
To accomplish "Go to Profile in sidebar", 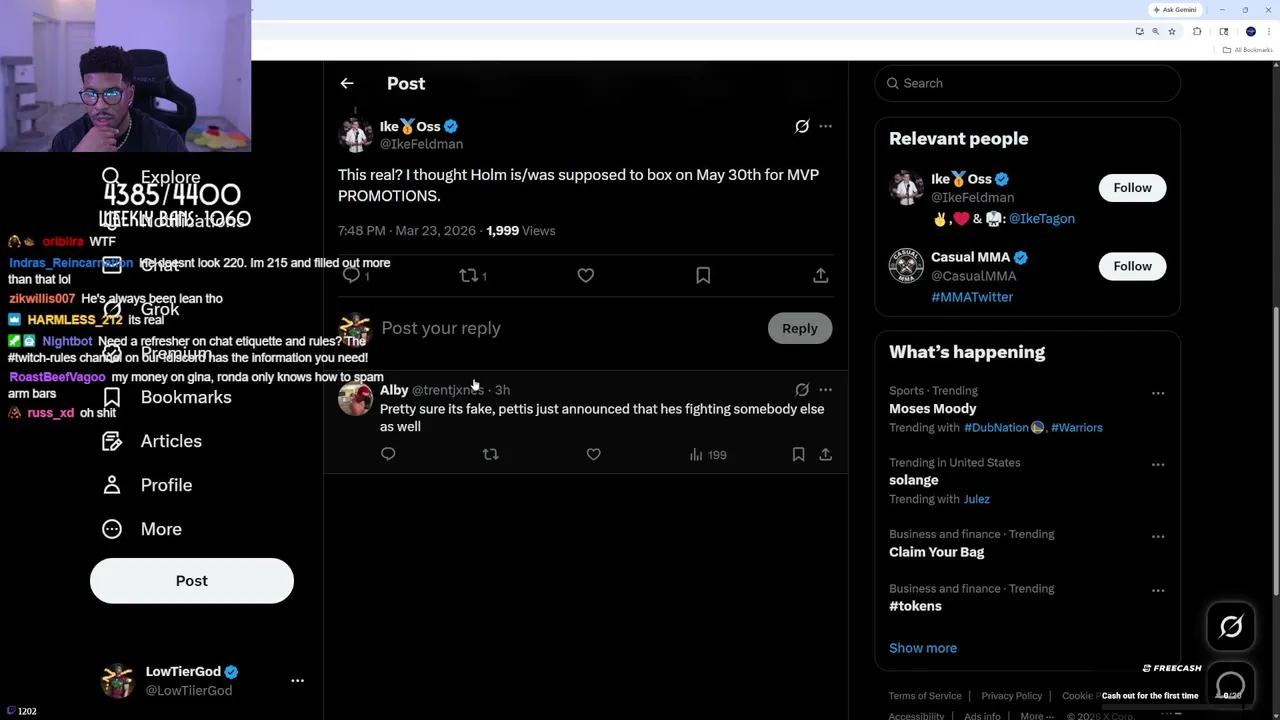I will point(165,485).
